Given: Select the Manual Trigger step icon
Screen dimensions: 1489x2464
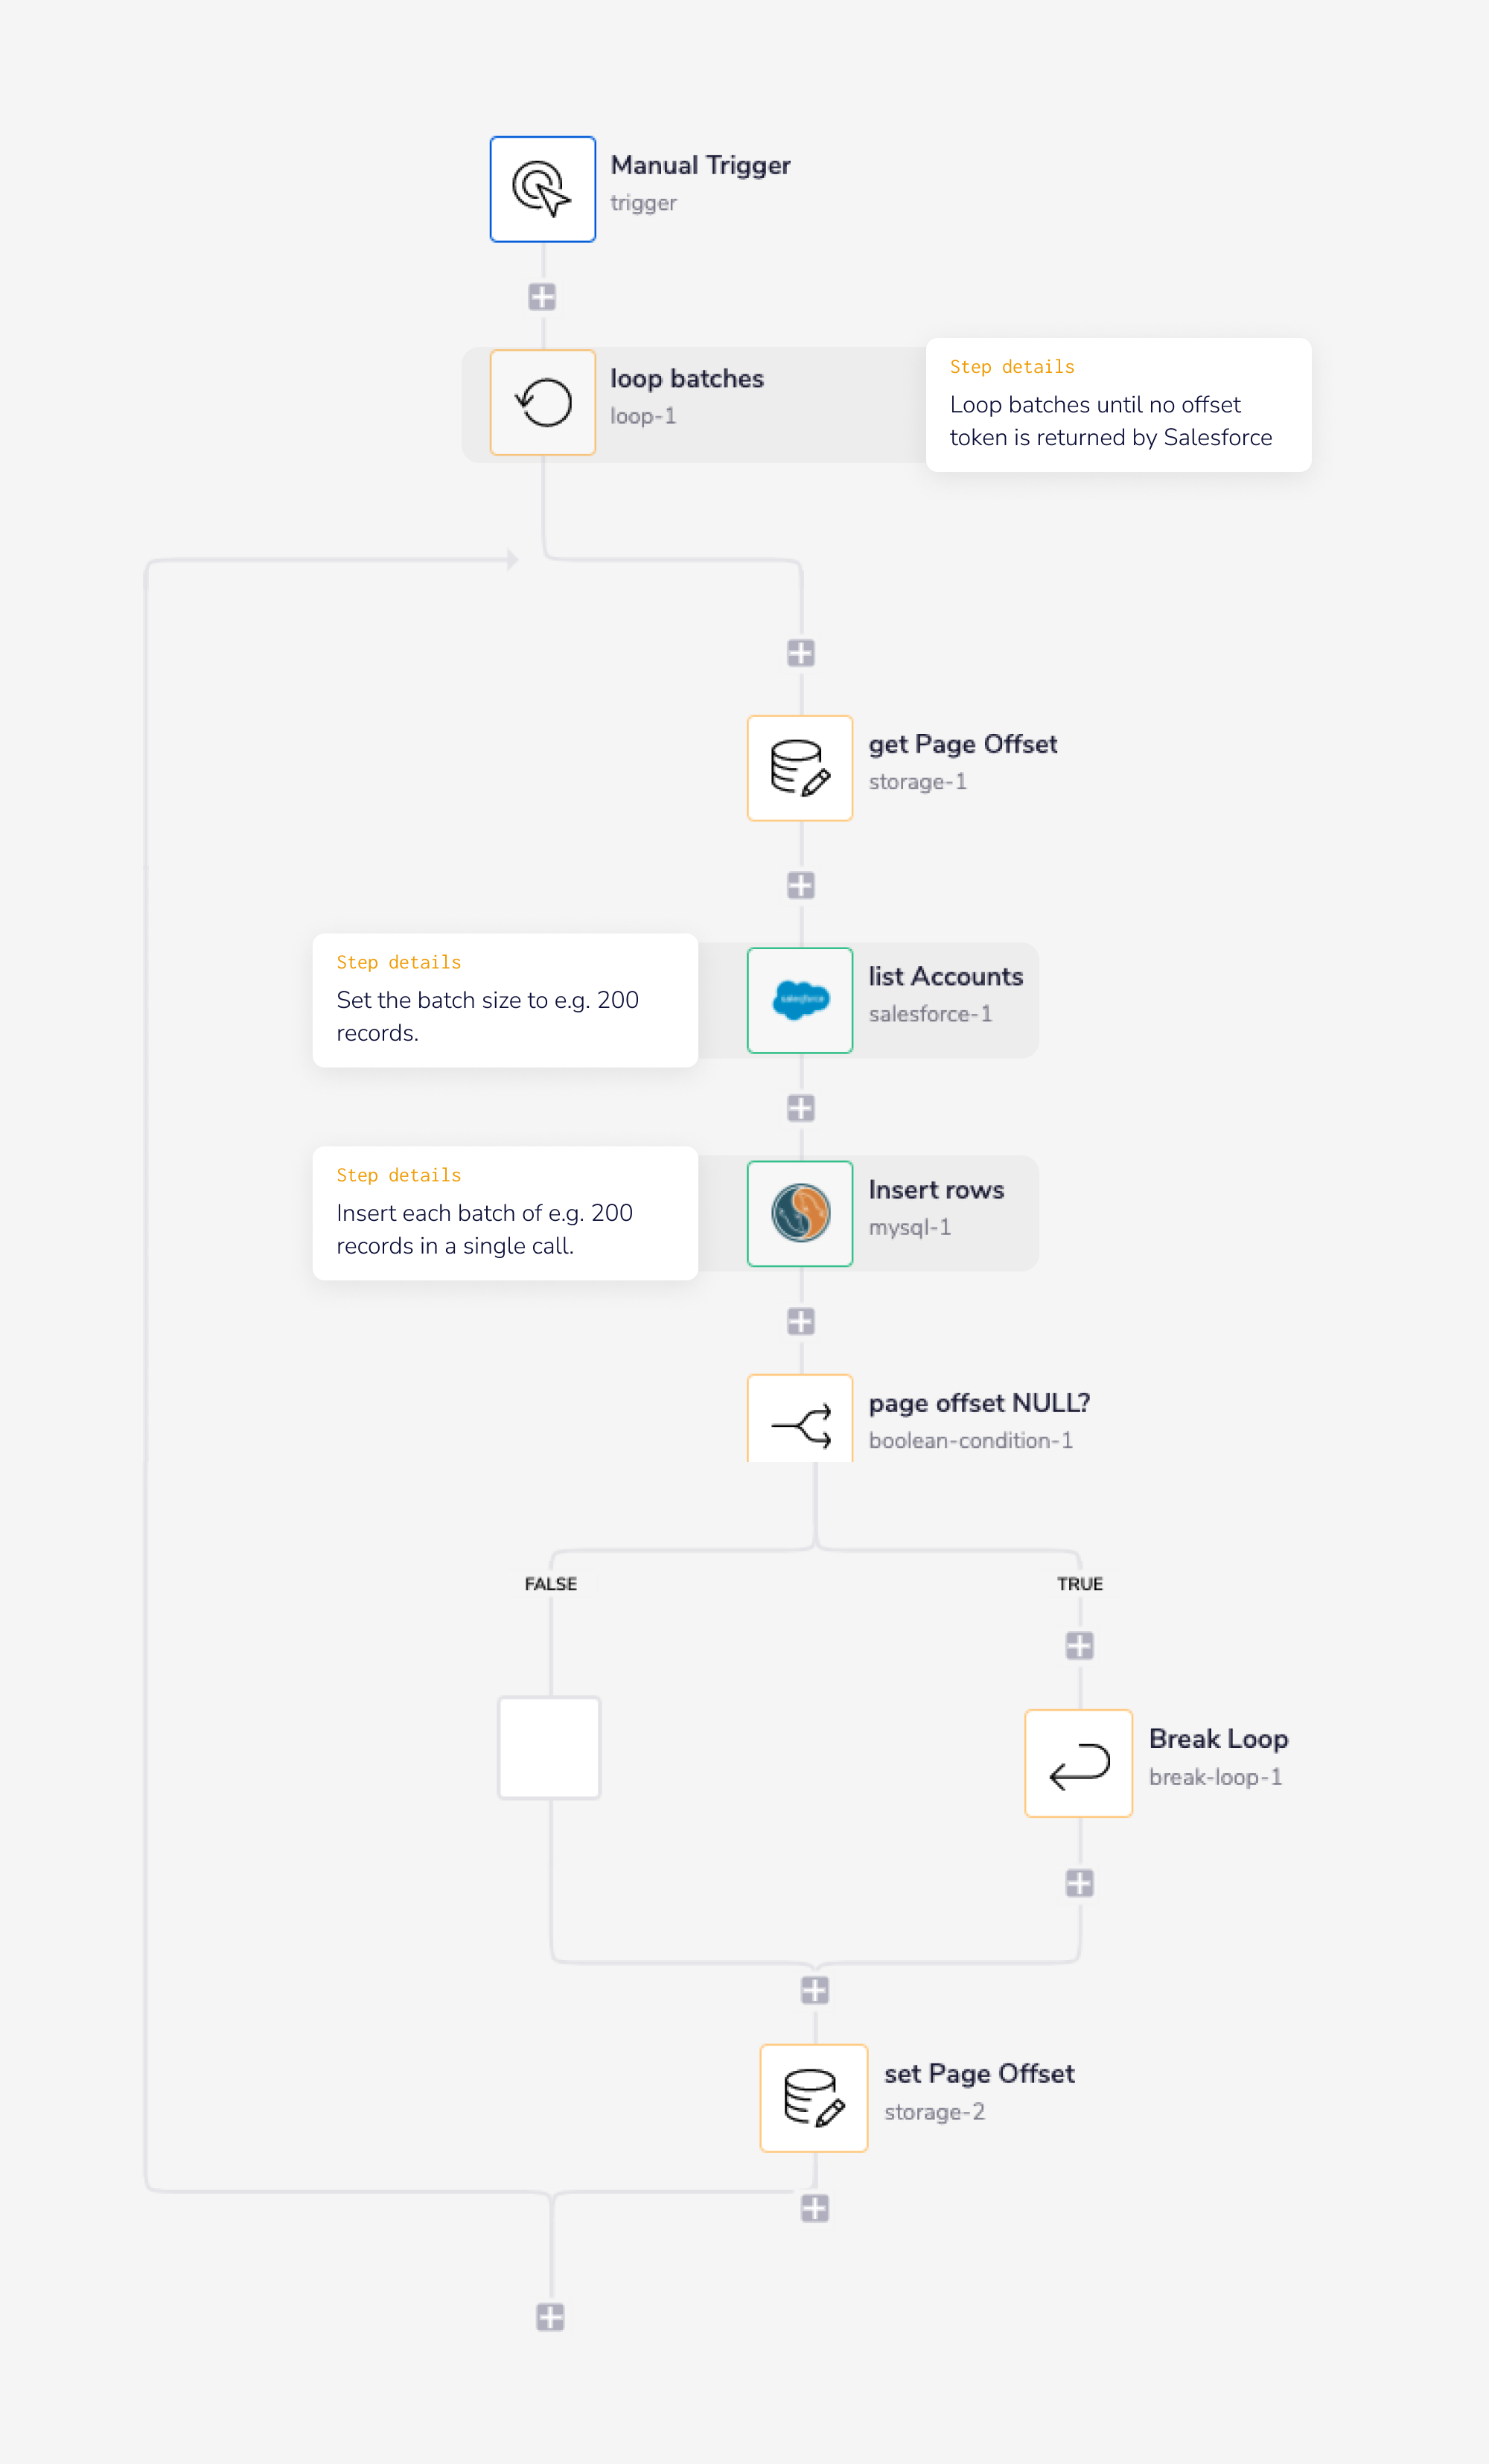Looking at the screenshot, I should tap(542, 189).
